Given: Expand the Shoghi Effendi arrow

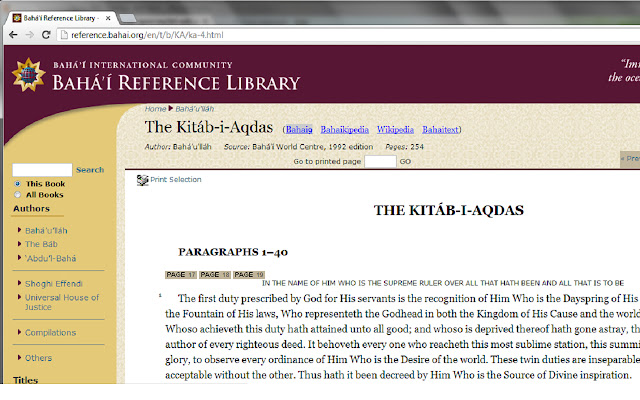Looking at the screenshot, I should click(x=19, y=283).
